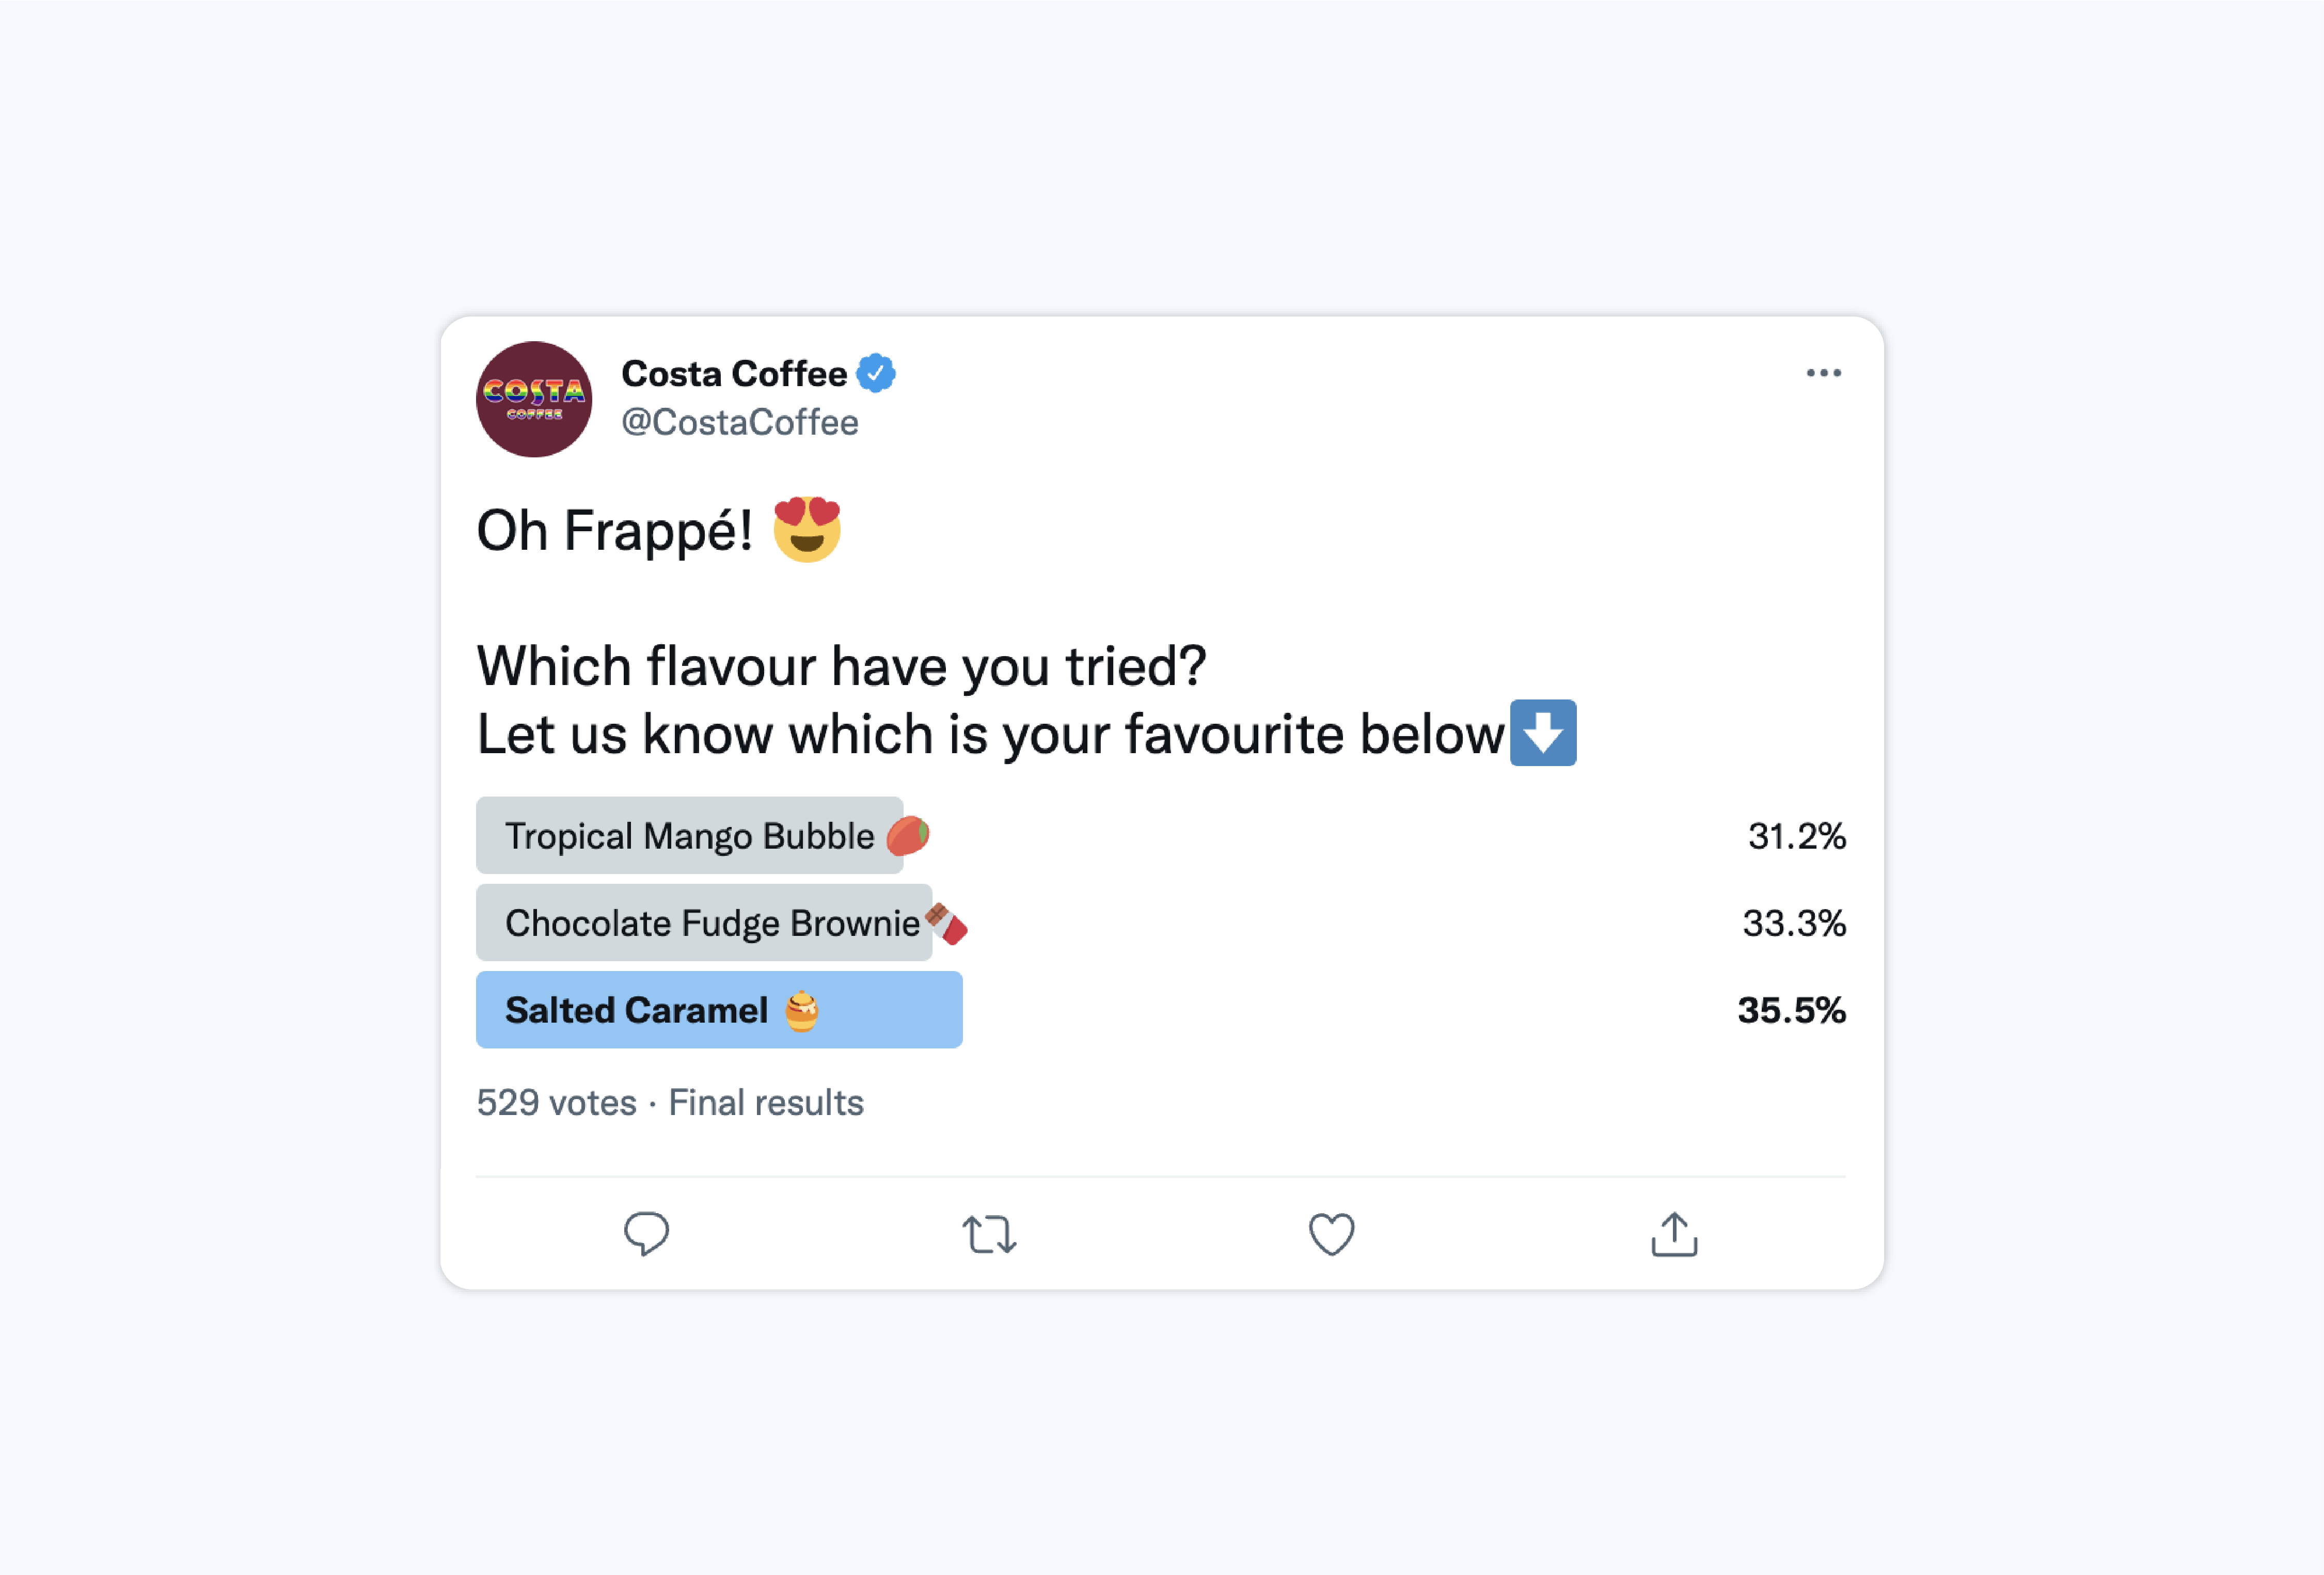Click the mango emoji

[x=908, y=835]
